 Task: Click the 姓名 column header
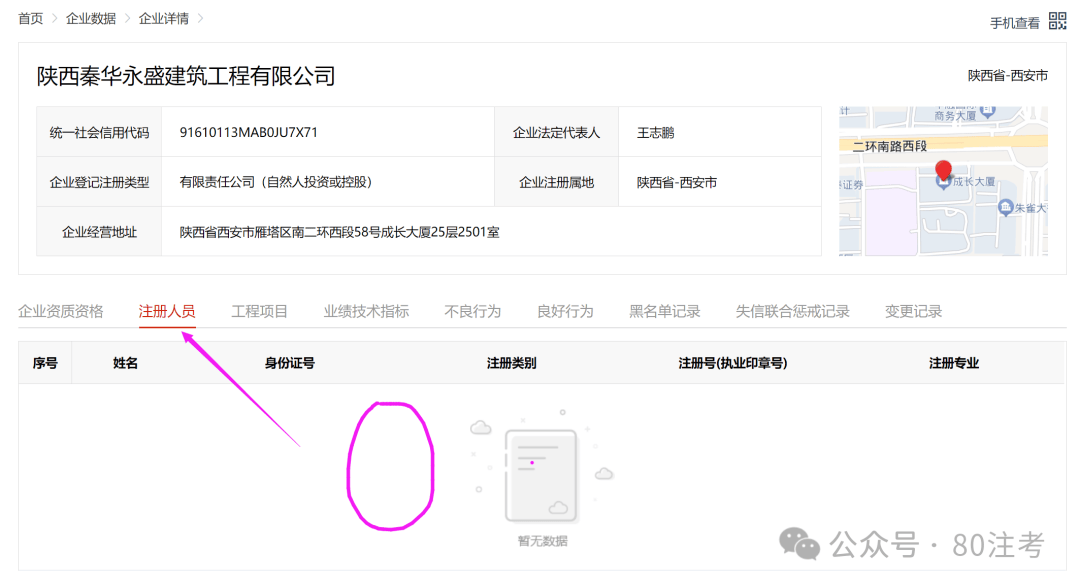(126, 363)
